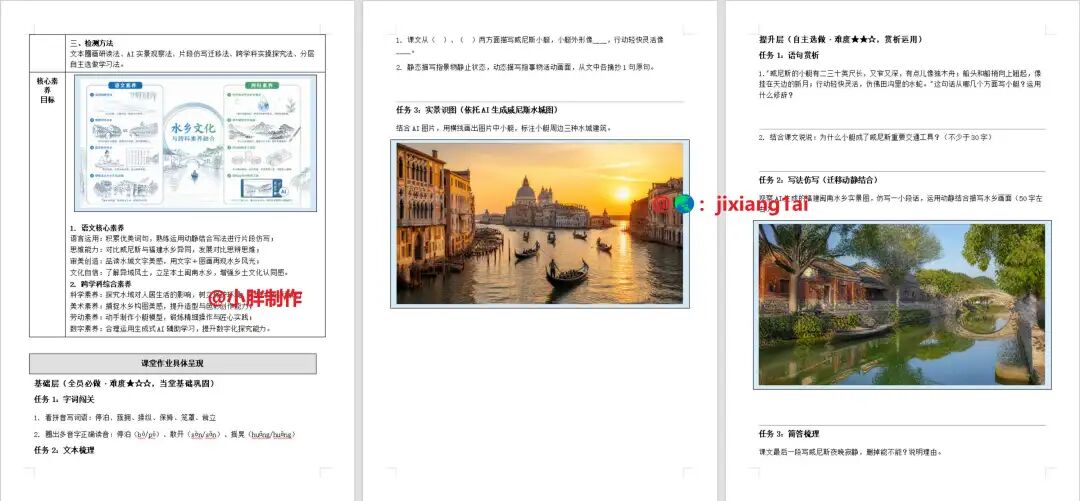The image size is (1080, 501).
Task: Click the '任务 3：简答梳理' heading
Action: [x=789, y=434]
